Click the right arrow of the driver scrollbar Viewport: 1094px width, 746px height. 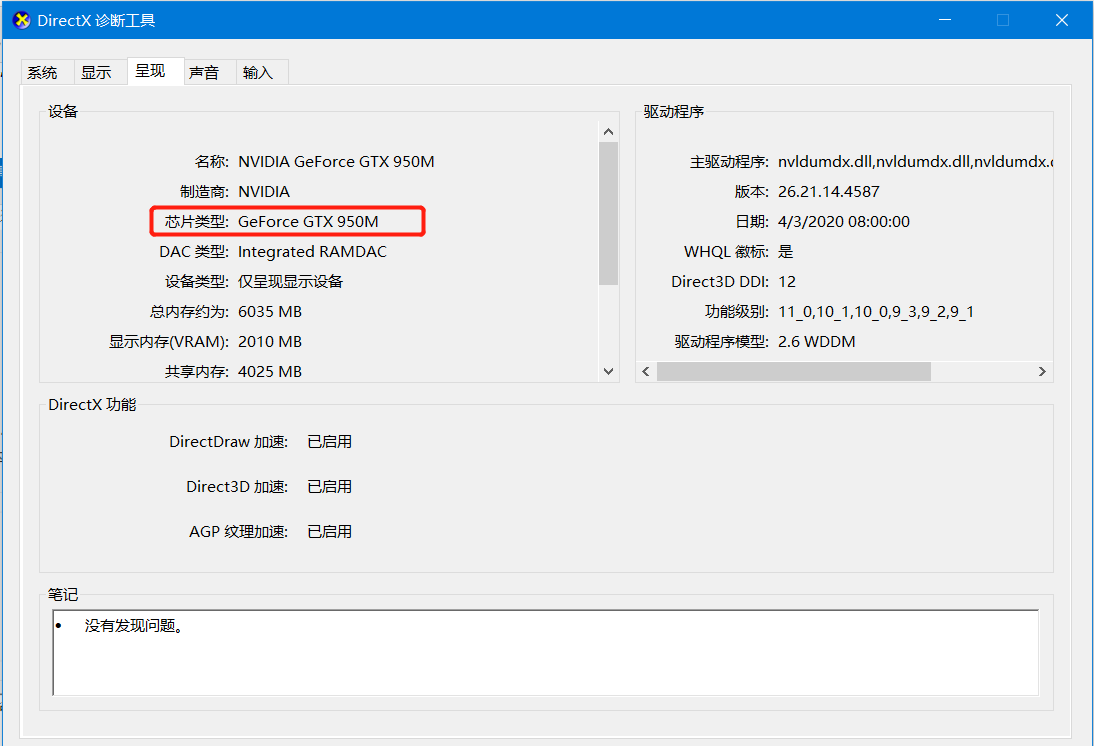1042,371
